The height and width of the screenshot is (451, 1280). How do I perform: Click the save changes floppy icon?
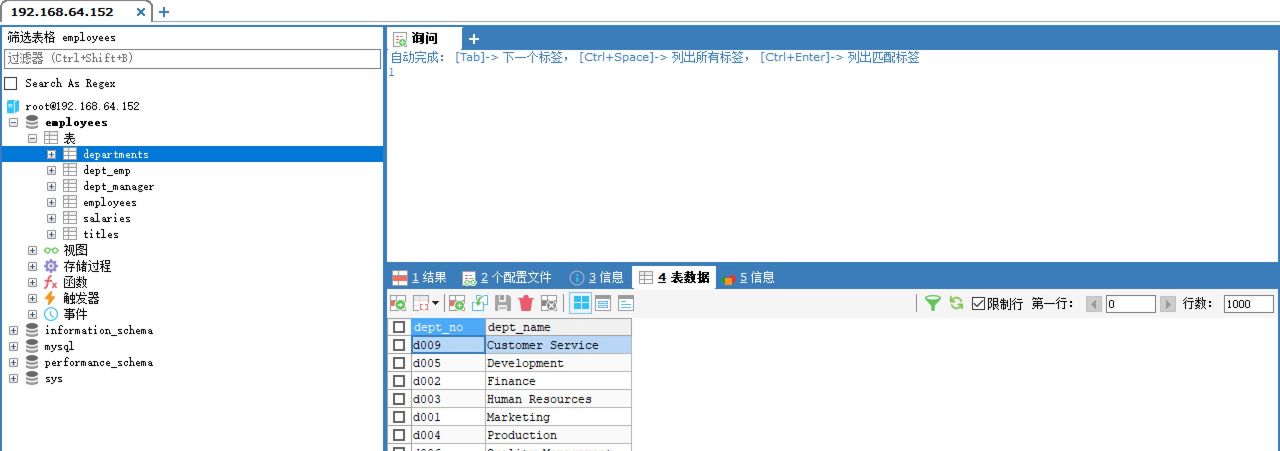(x=503, y=303)
